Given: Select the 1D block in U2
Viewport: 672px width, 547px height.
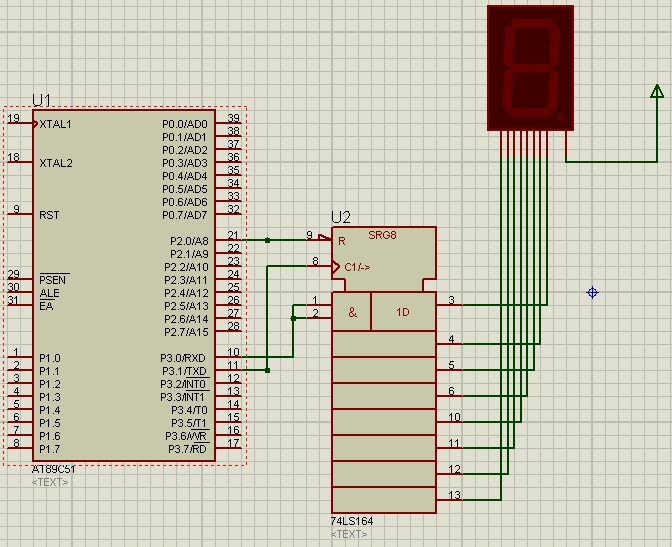Looking at the screenshot, I should 403,312.
